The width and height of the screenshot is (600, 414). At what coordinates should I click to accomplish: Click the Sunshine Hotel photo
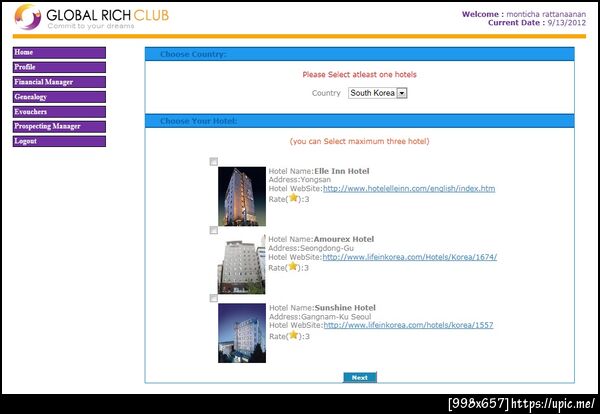tap(242, 333)
